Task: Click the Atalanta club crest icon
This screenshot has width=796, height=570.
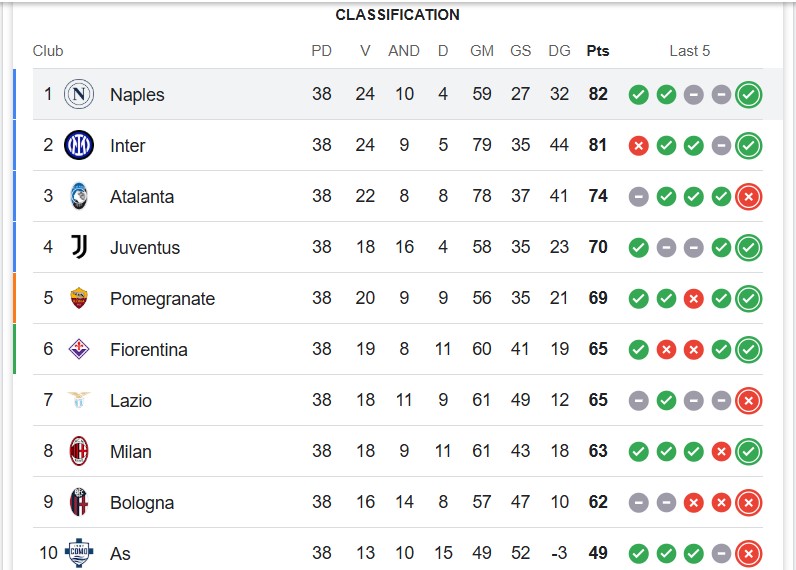Action: click(x=79, y=196)
